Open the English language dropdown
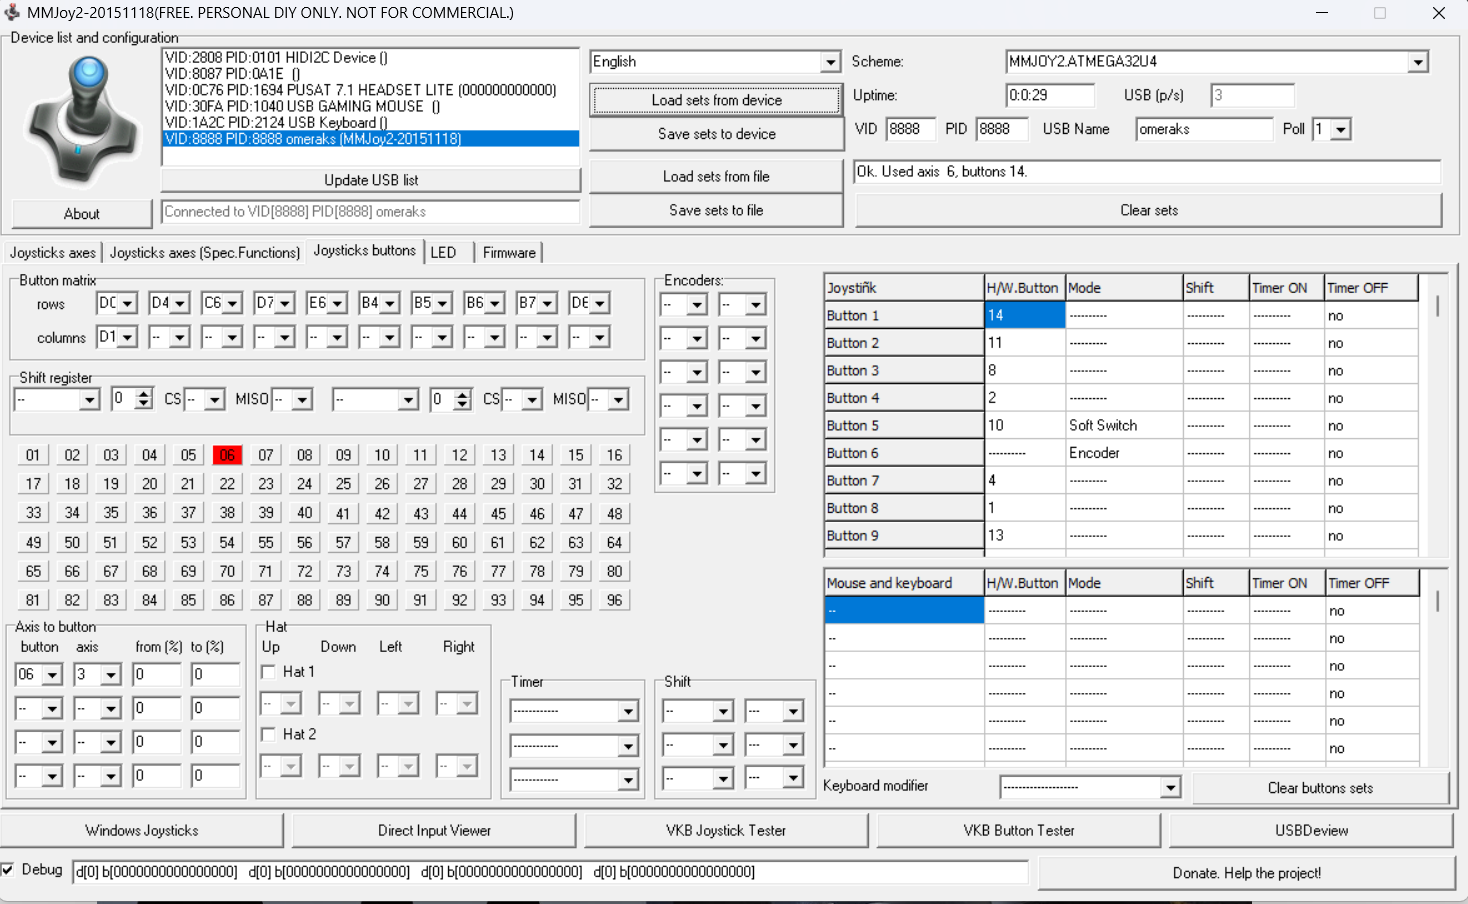 point(830,62)
